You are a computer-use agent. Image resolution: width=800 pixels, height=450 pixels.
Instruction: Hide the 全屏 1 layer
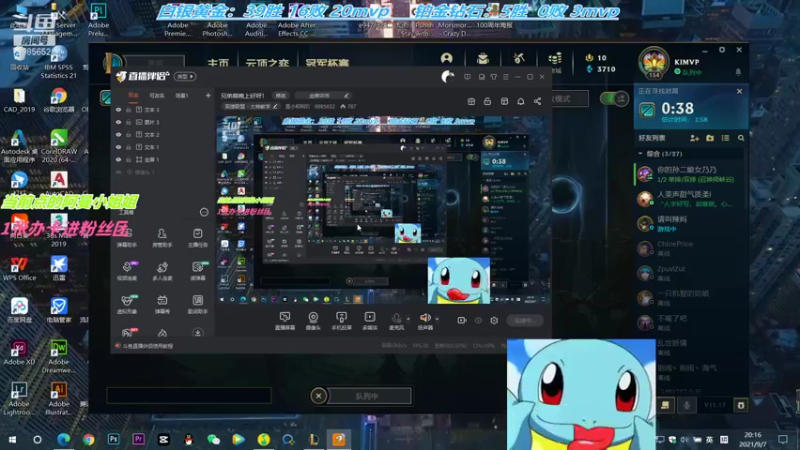[118, 160]
